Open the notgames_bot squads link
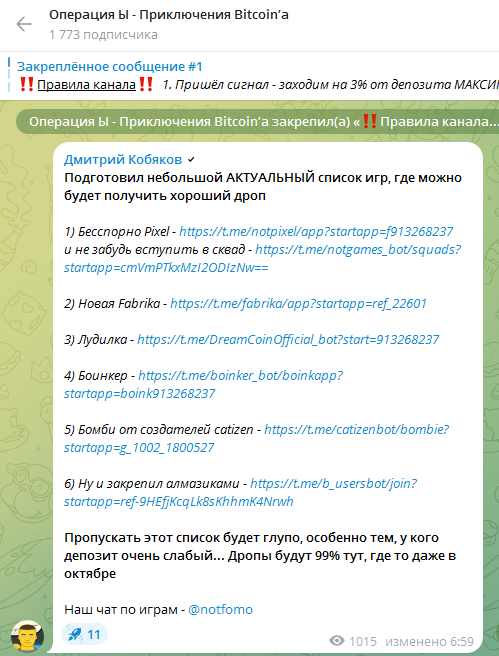Screen dimensions: 499x656 (x=262, y=259)
